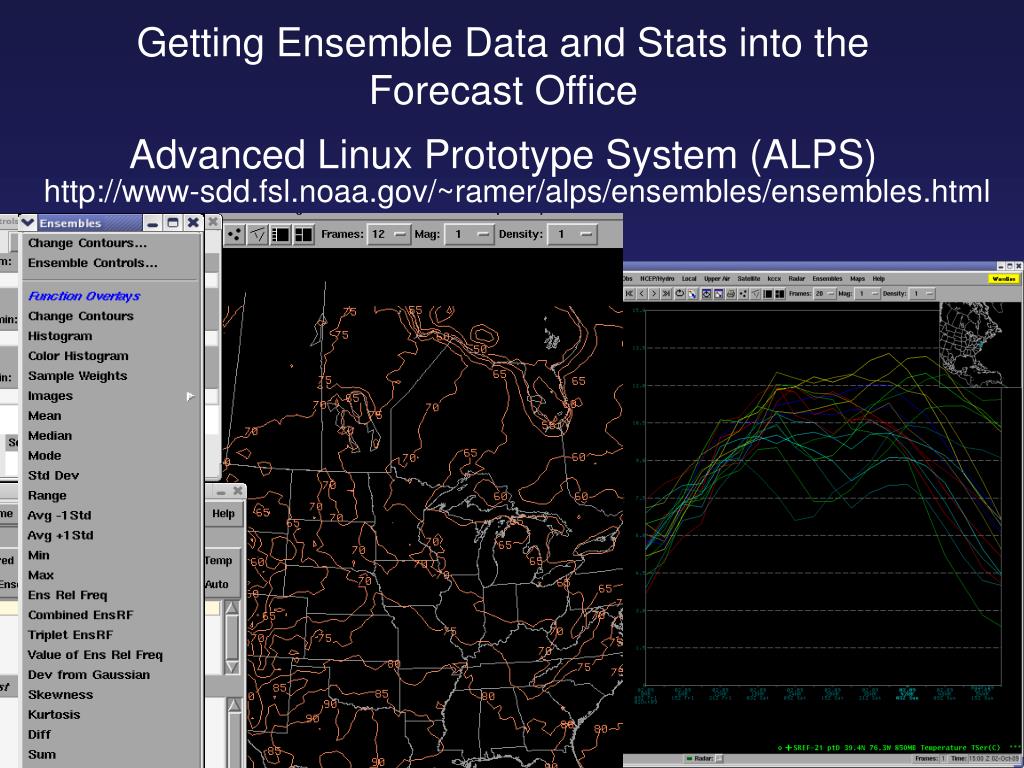Viewport: 1024px width, 768px height.
Task: Open the Ensembles window menu chevron icon
Action: (x=27, y=223)
